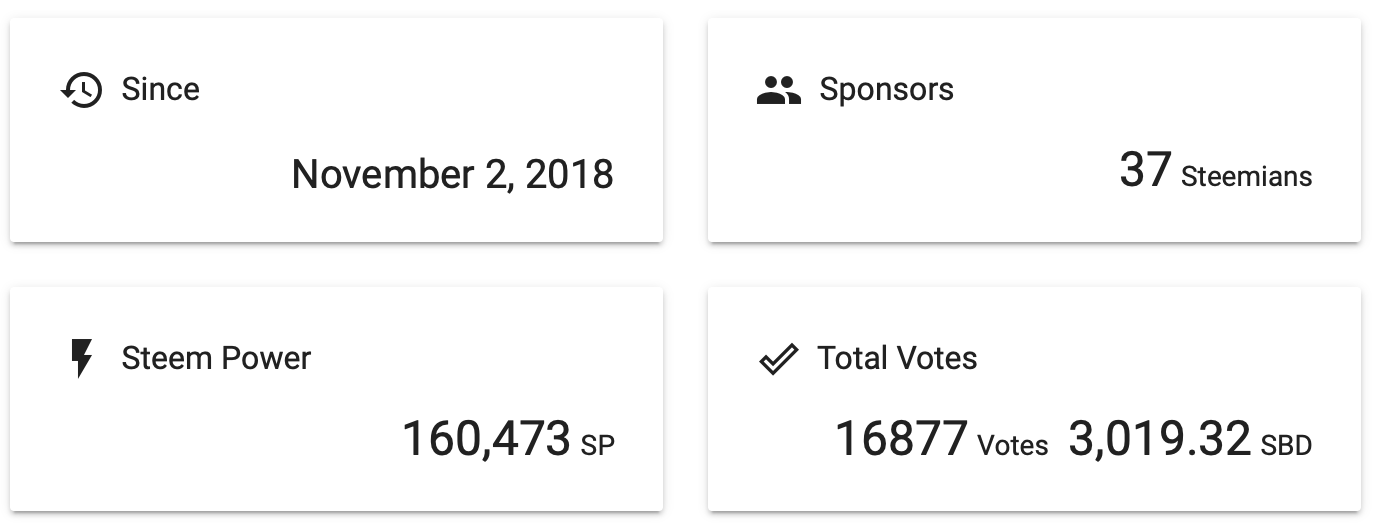Viewport: 1378px width, 532px height.
Task: Click the 3,019.32 SBD amount
Action: coord(1159,439)
